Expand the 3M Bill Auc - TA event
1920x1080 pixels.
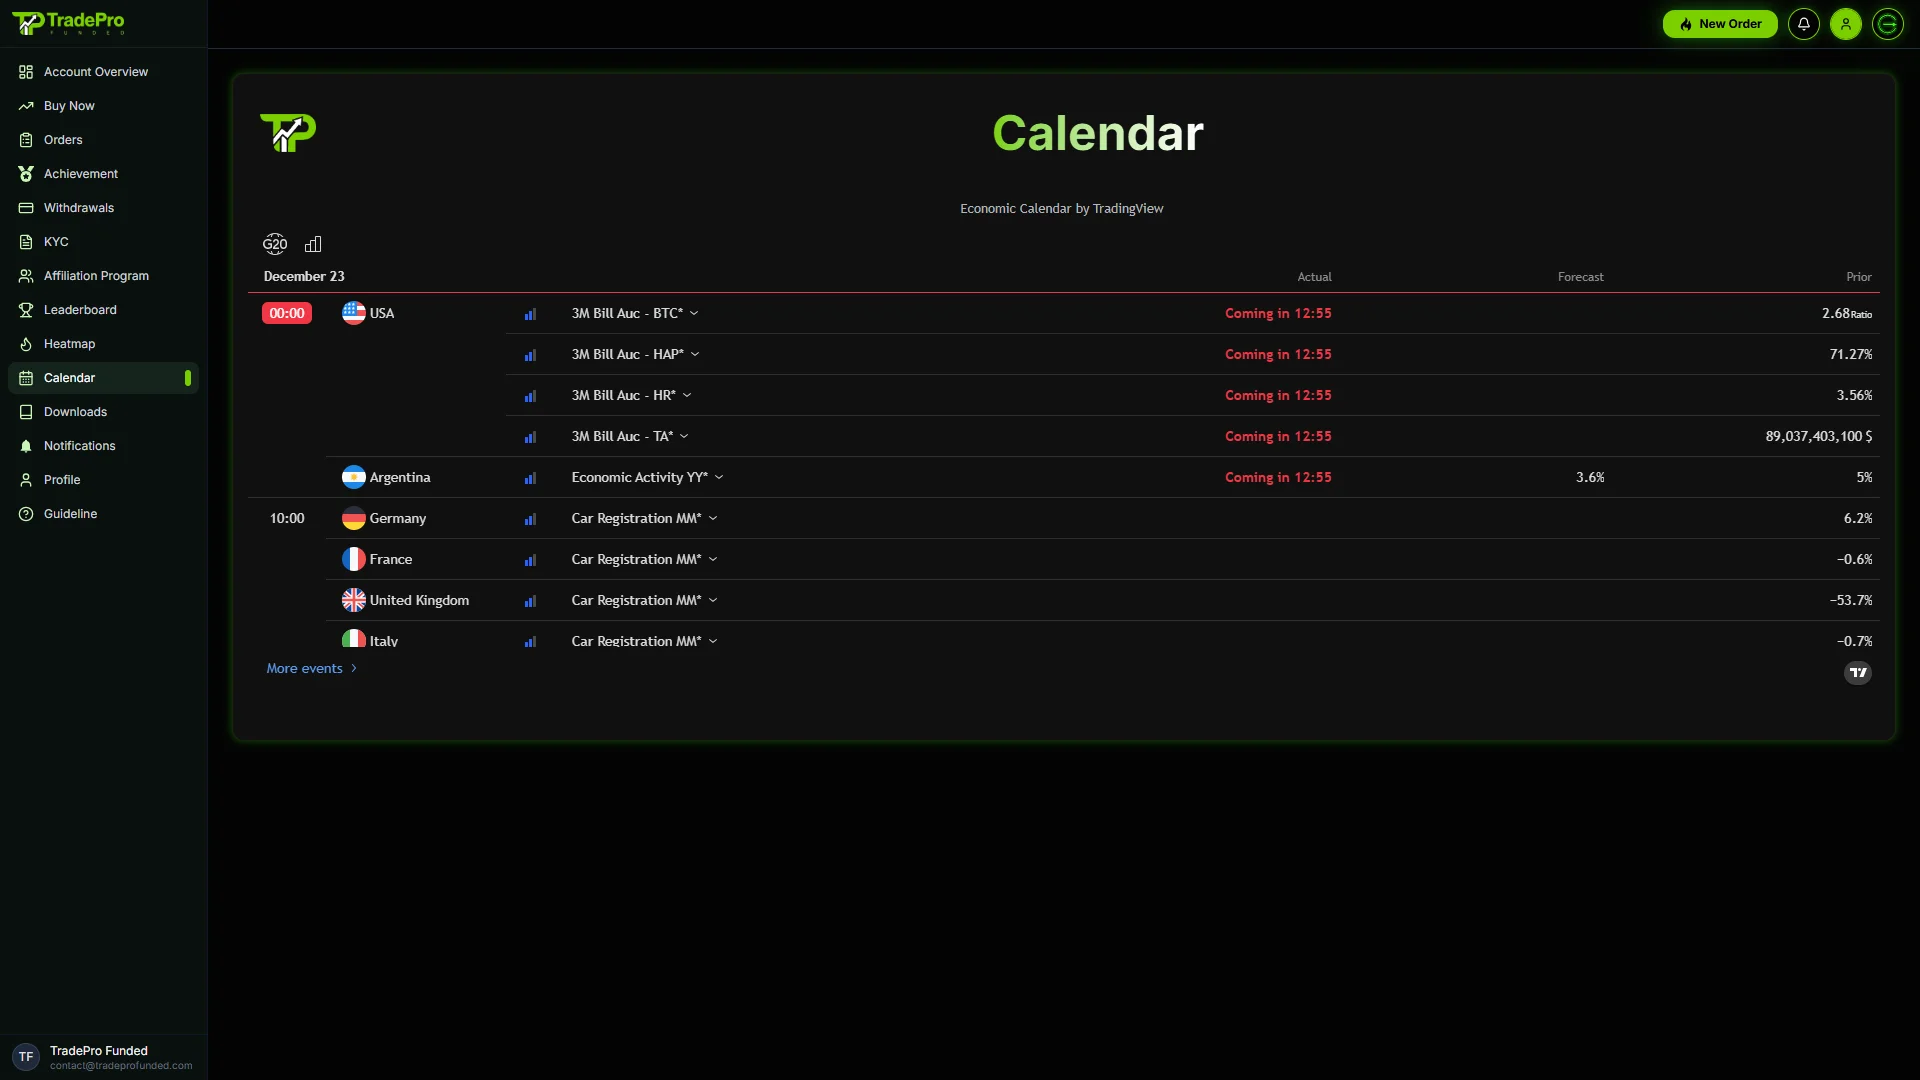(629, 436)
